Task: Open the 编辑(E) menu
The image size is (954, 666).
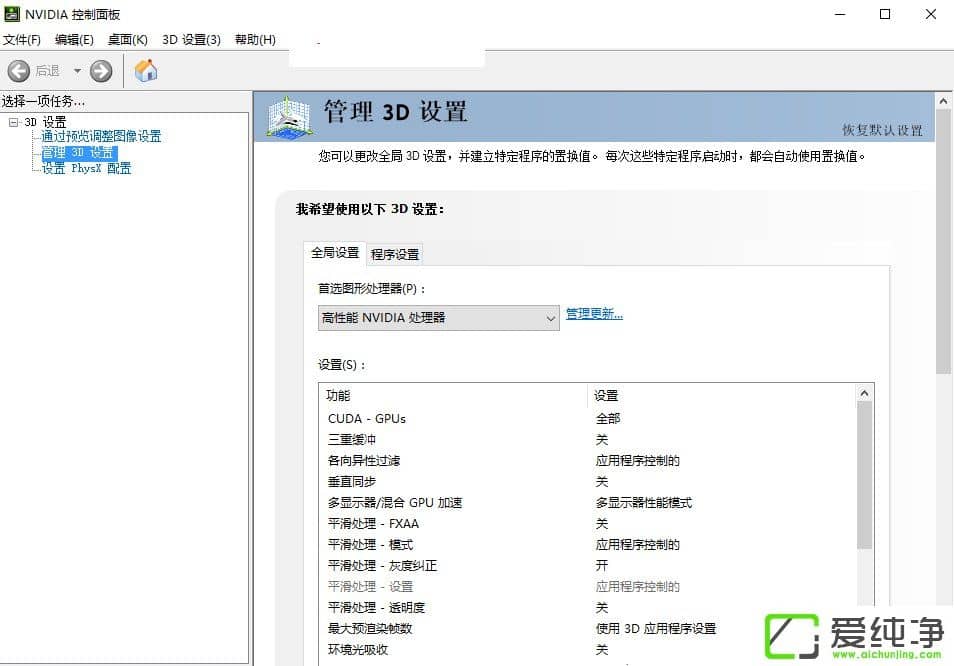Action: [74, 40]
